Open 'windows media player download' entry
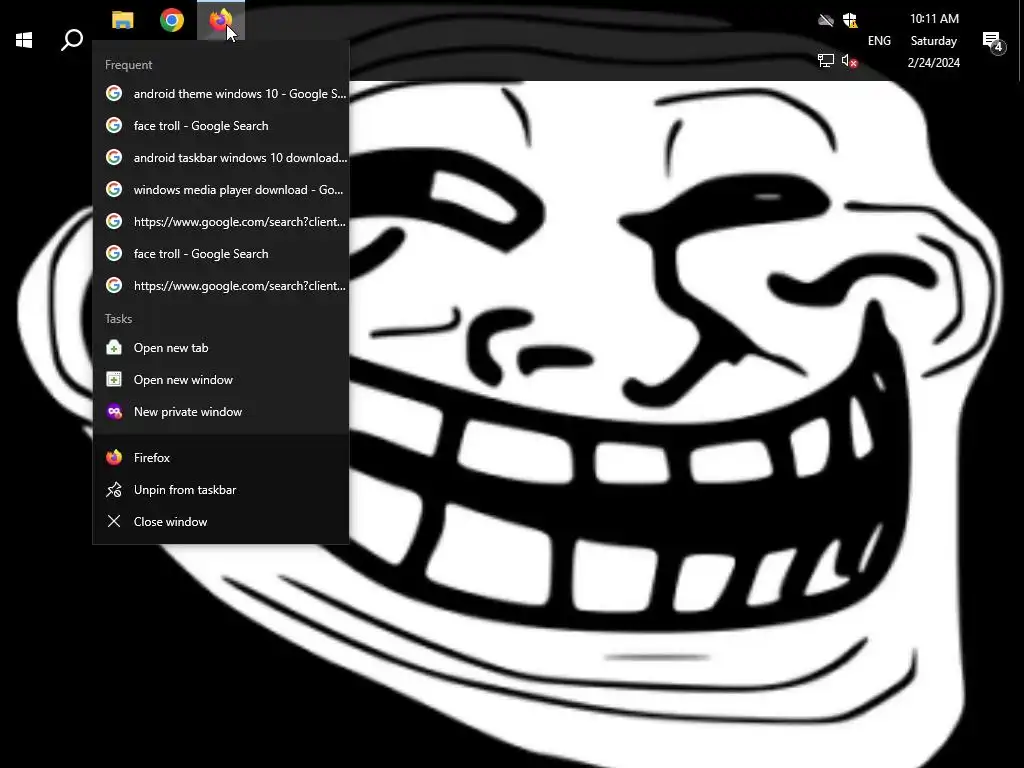 [x=221, y=189]
